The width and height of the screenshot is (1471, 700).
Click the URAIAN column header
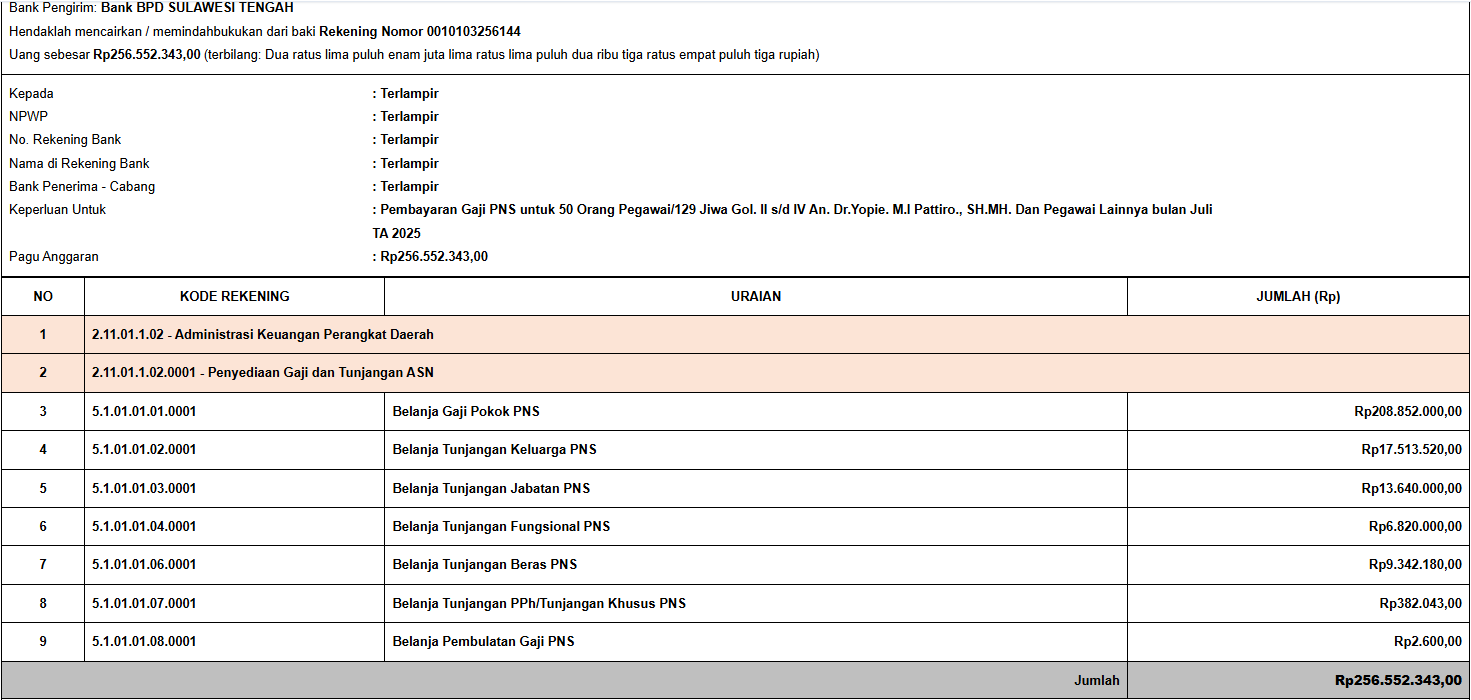pos(756,297)
